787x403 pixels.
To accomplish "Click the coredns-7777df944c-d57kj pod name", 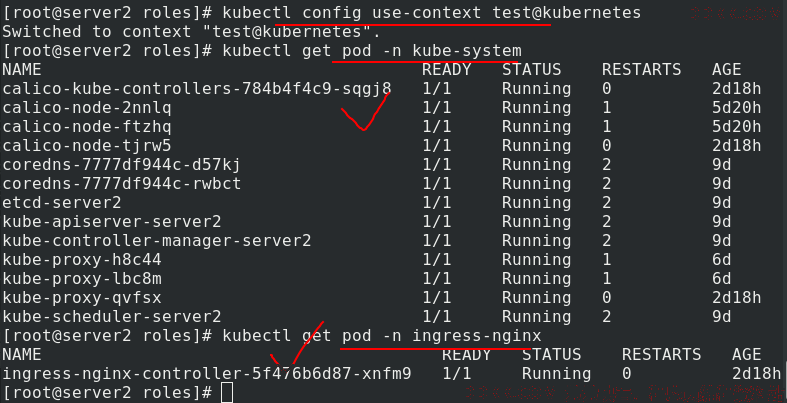I will point(121,165).
